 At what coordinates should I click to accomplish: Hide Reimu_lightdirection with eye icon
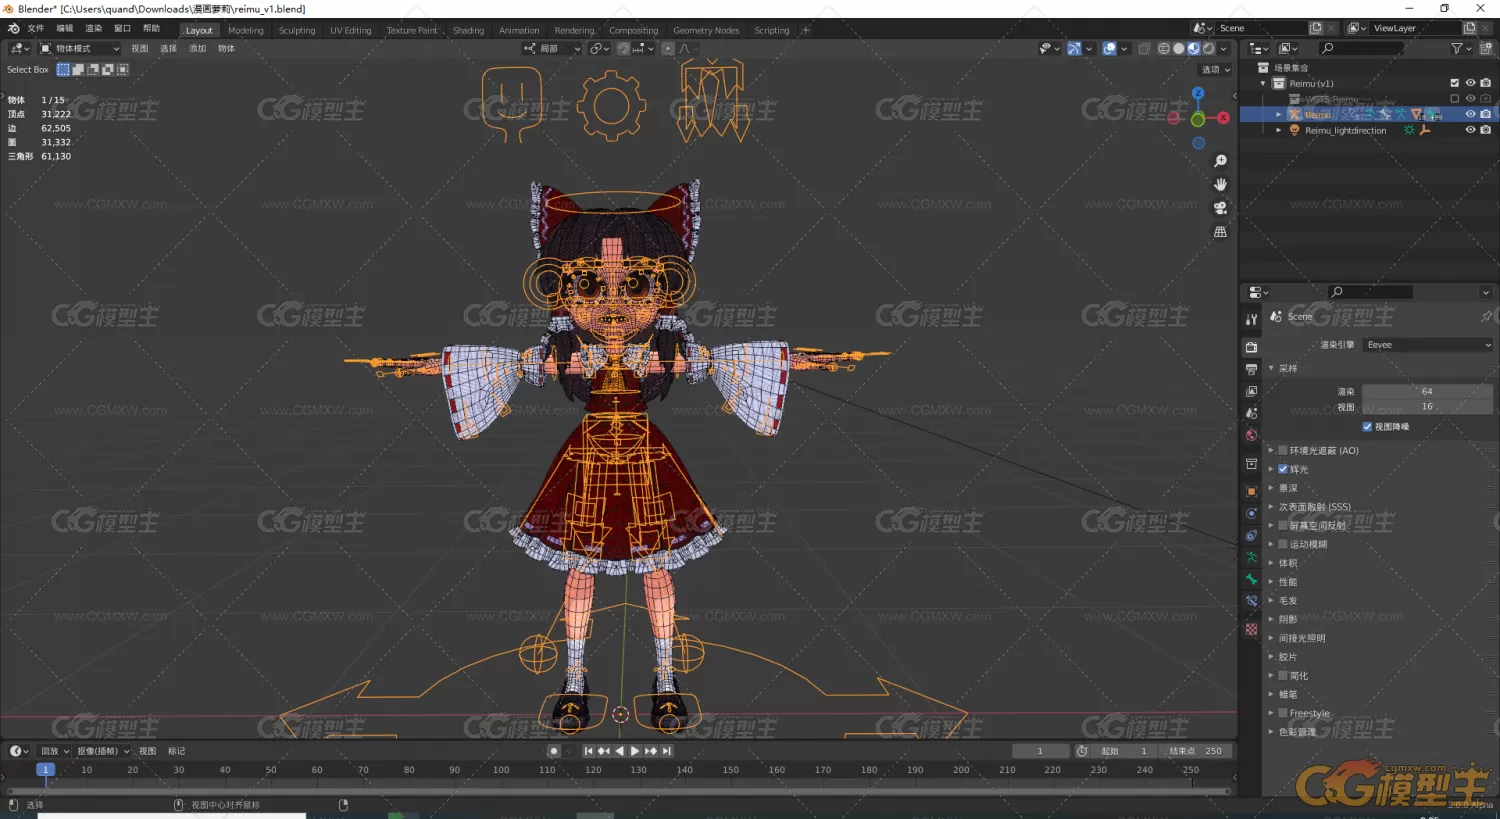pos(1470,130)
